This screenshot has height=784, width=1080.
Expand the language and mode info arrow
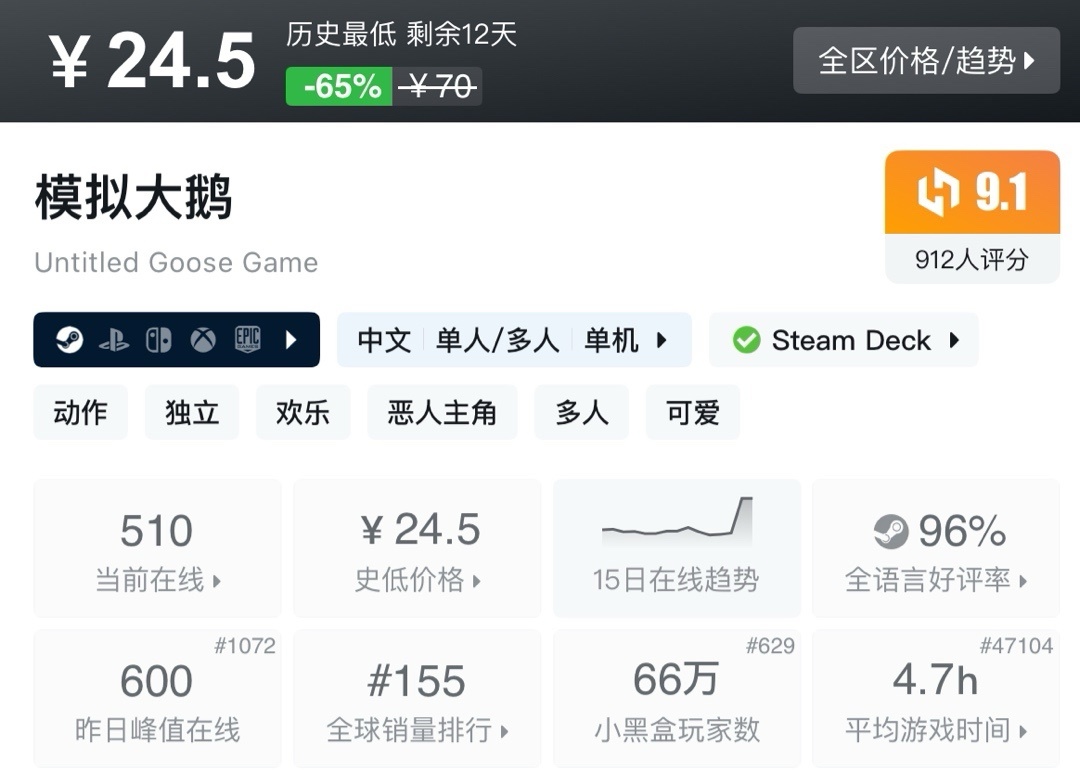coord(662,340)
